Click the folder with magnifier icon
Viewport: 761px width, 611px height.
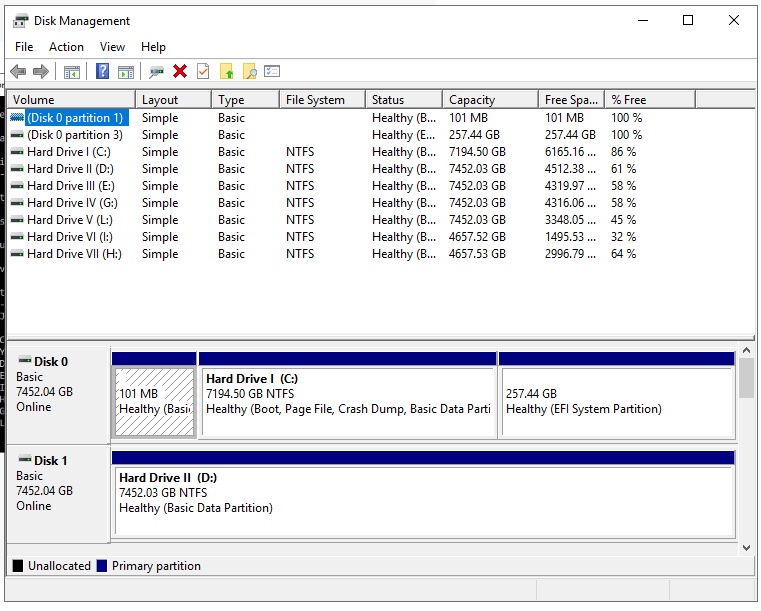click(x=249, y=71)
